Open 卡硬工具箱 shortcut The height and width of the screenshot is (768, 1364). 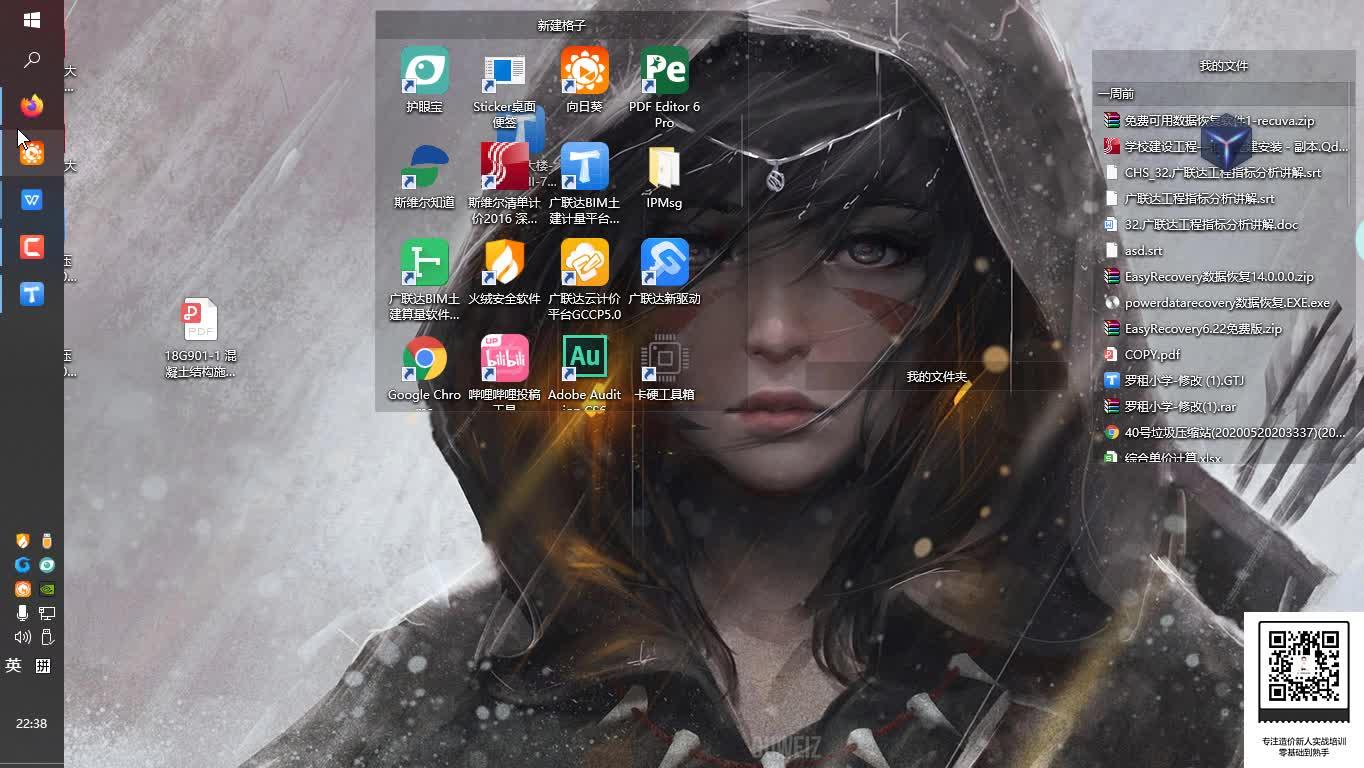(665, 368)
